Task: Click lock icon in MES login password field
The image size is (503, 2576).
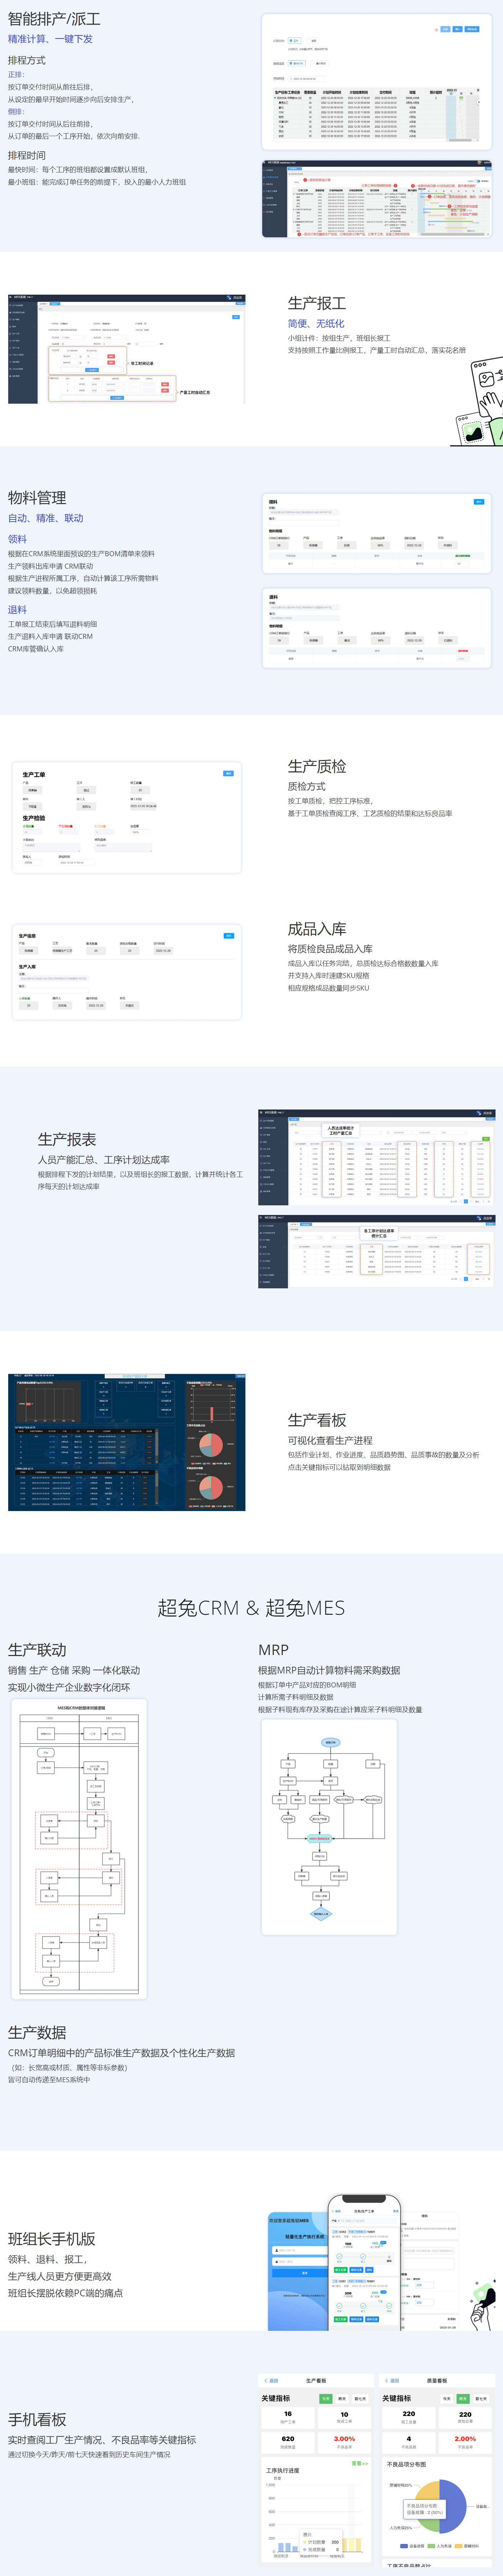Action: (x=277, y=2262)
